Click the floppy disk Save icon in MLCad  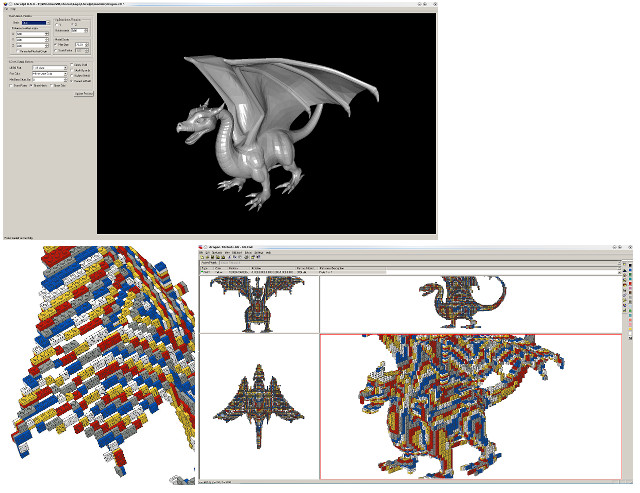212,257
